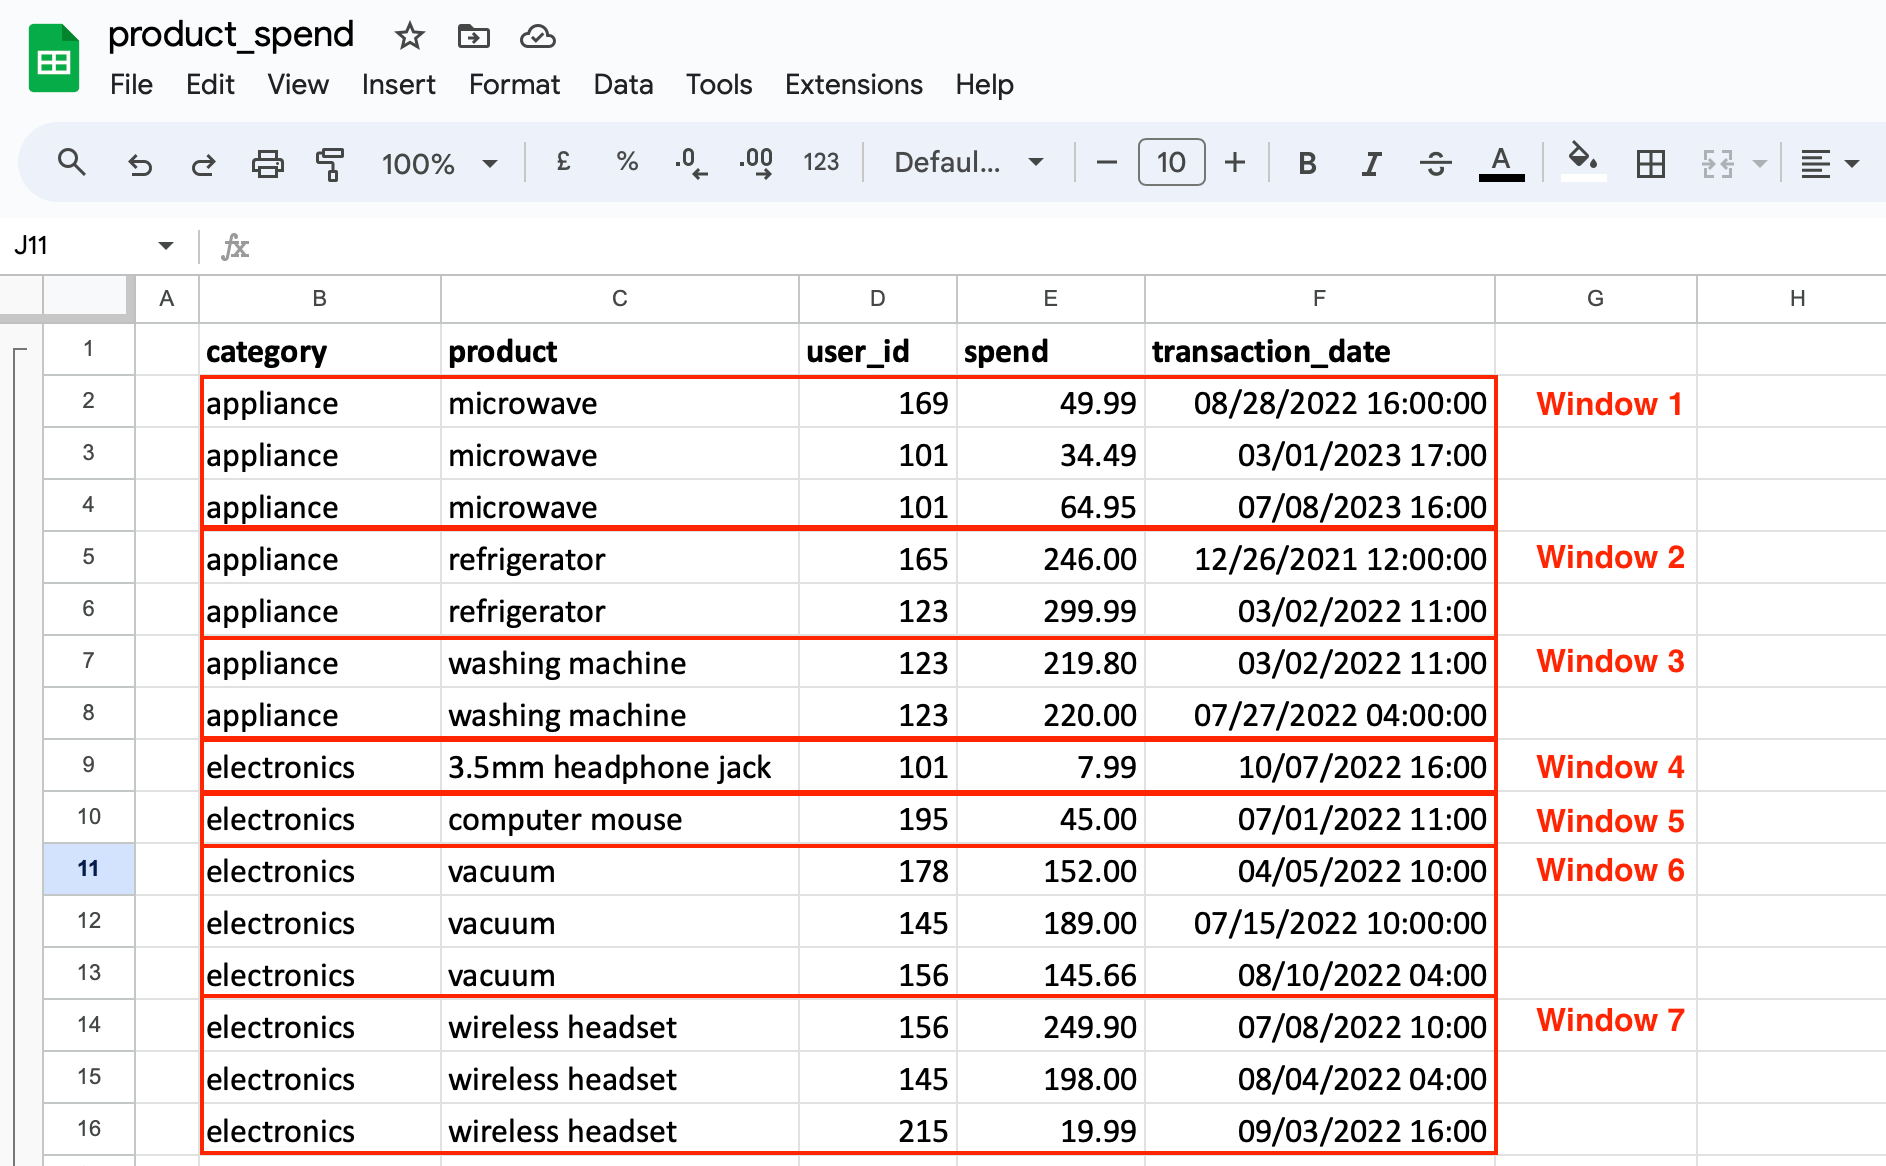Toggle bold formatting

1306,162
